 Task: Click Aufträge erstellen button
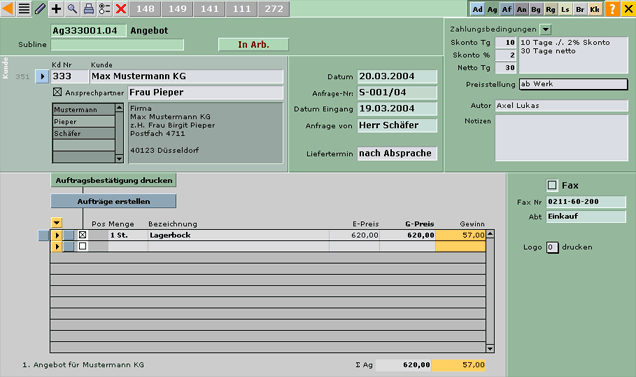point(114,201)
